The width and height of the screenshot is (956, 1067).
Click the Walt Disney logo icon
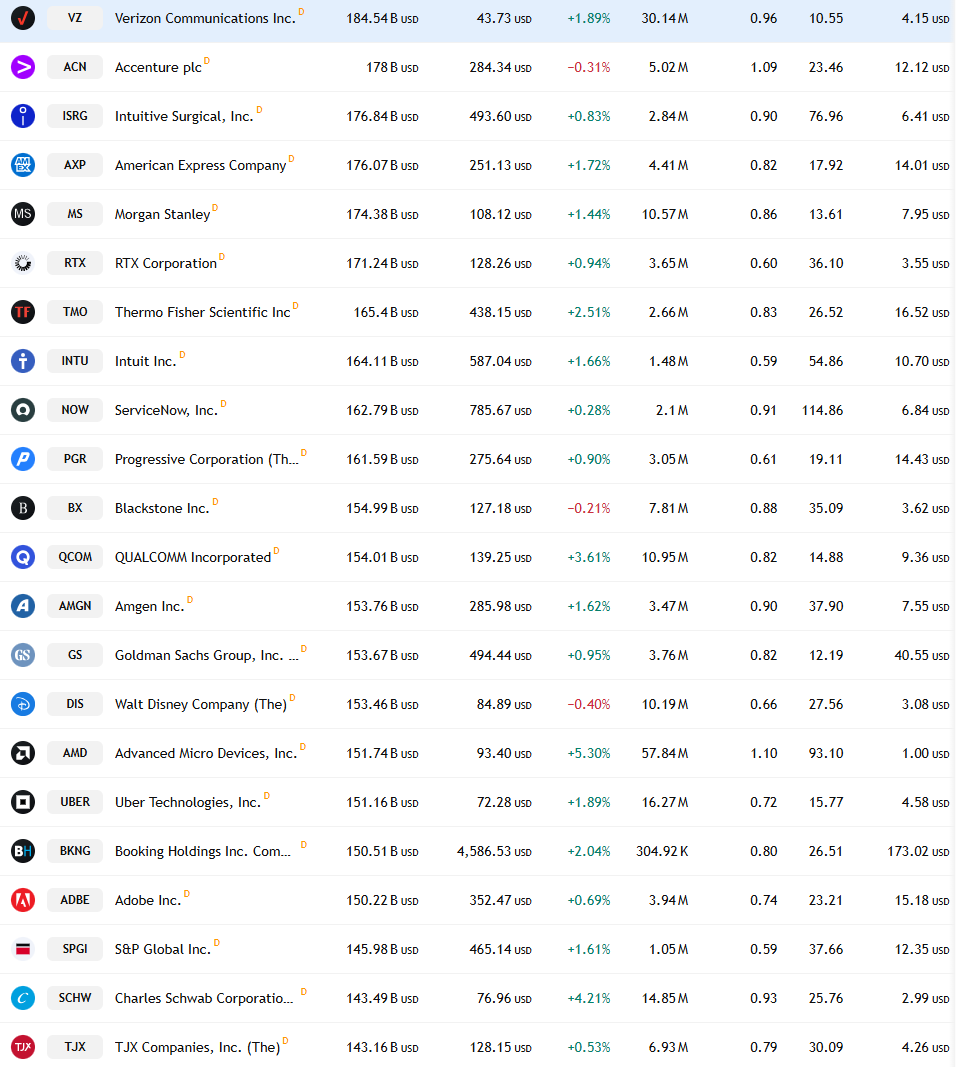click(x=22, y=704)
